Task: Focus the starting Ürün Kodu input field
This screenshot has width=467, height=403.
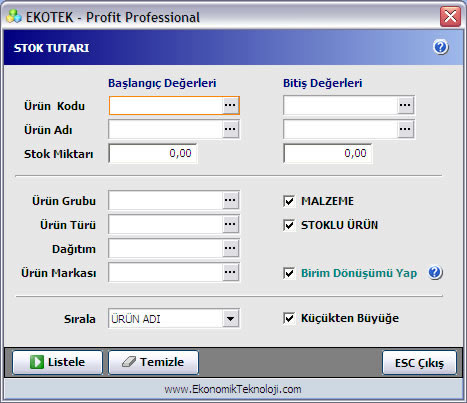Action: (x=166, y=105)
